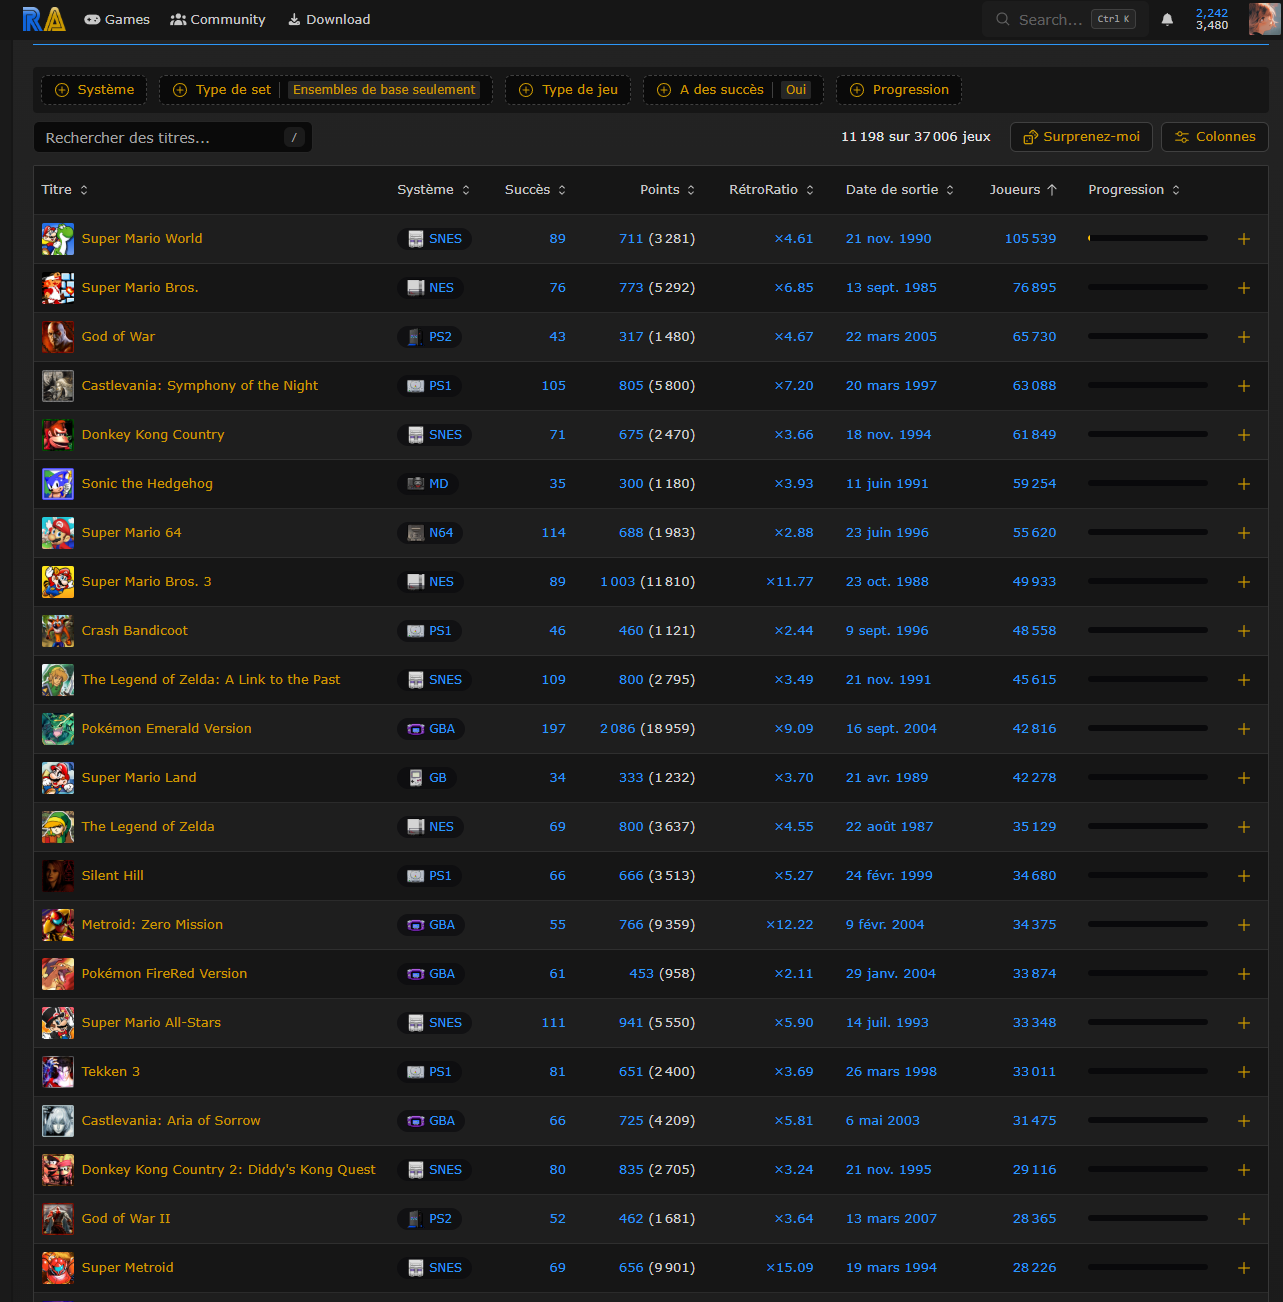Click plus icon for Donkey Kong Country row
The height and width of the screenshot is (1302, 1283).
pyautogui.click(x=1244, y=435)
